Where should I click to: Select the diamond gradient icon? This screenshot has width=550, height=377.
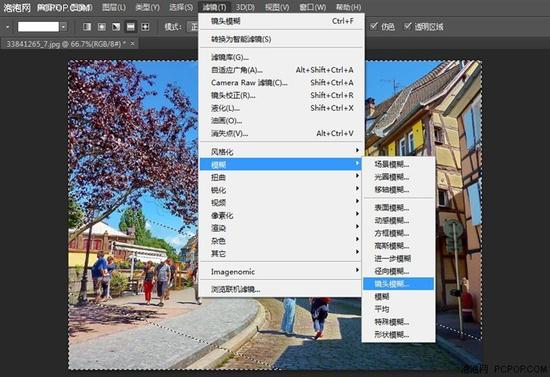coord(145,27)
